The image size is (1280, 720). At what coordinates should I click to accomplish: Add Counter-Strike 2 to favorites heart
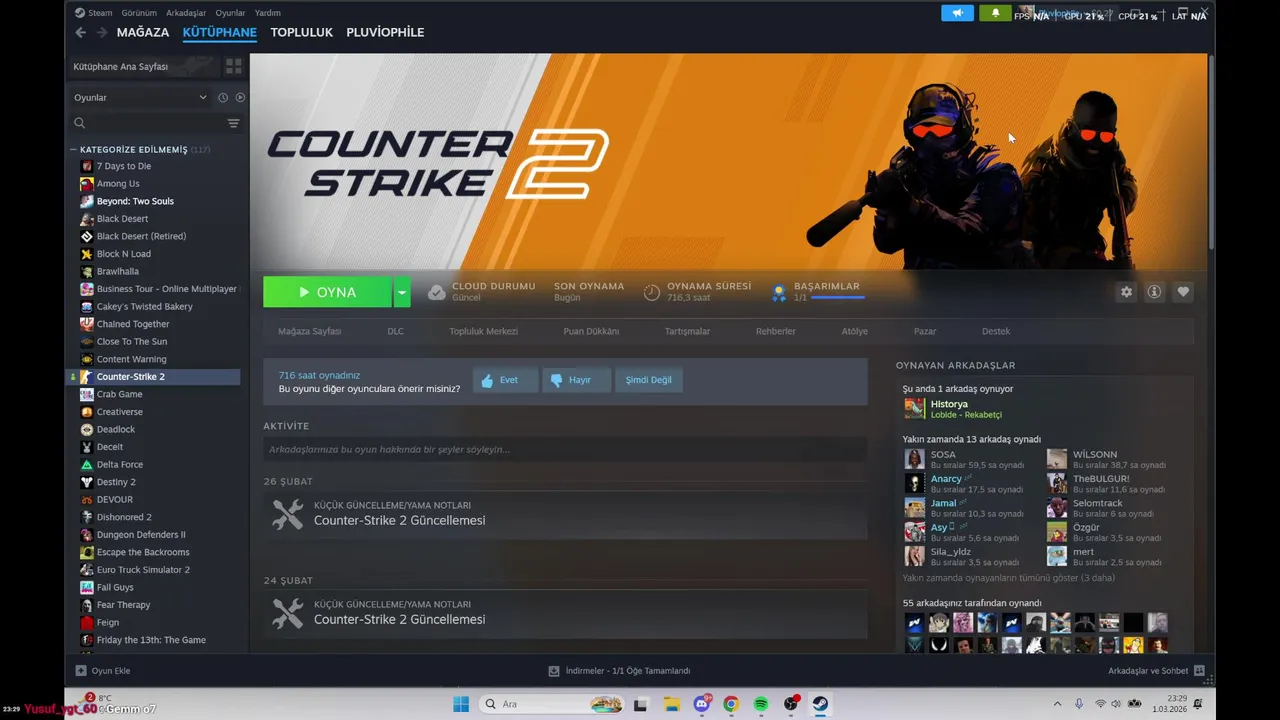(1183, 292)
